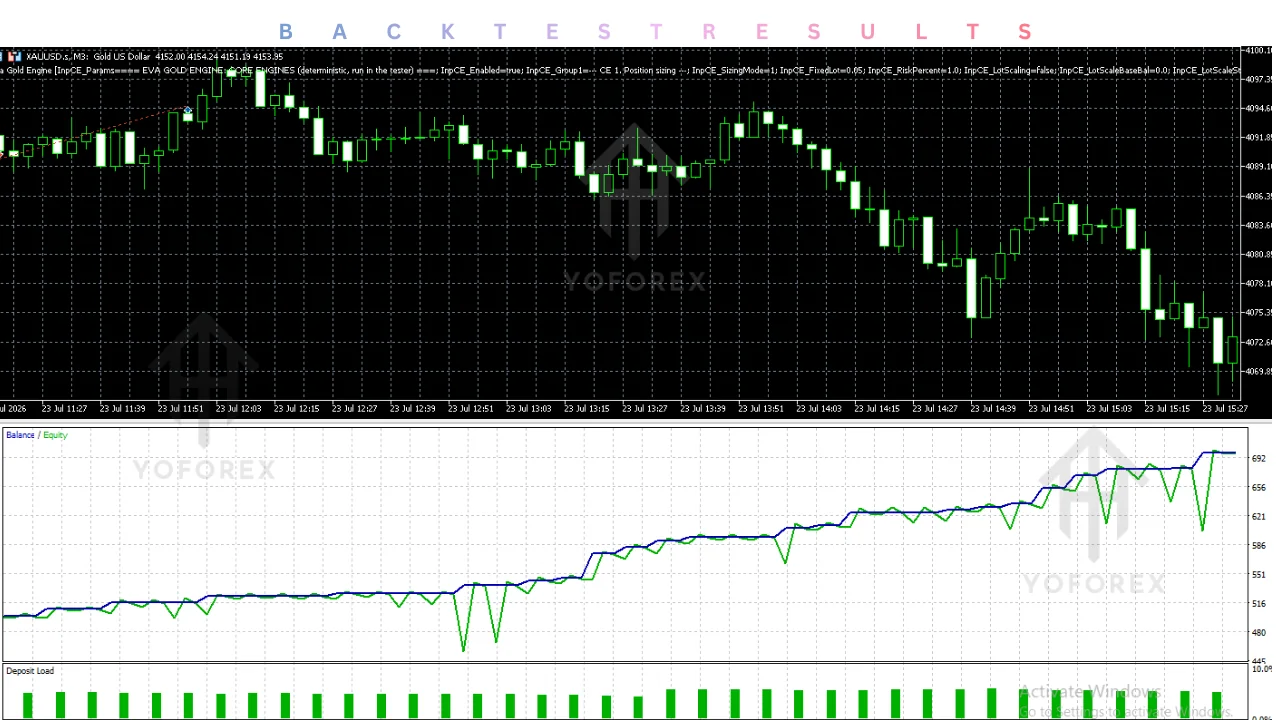Click the 692 equity axis value
1280x720 pixels.
click(1258, 458)
